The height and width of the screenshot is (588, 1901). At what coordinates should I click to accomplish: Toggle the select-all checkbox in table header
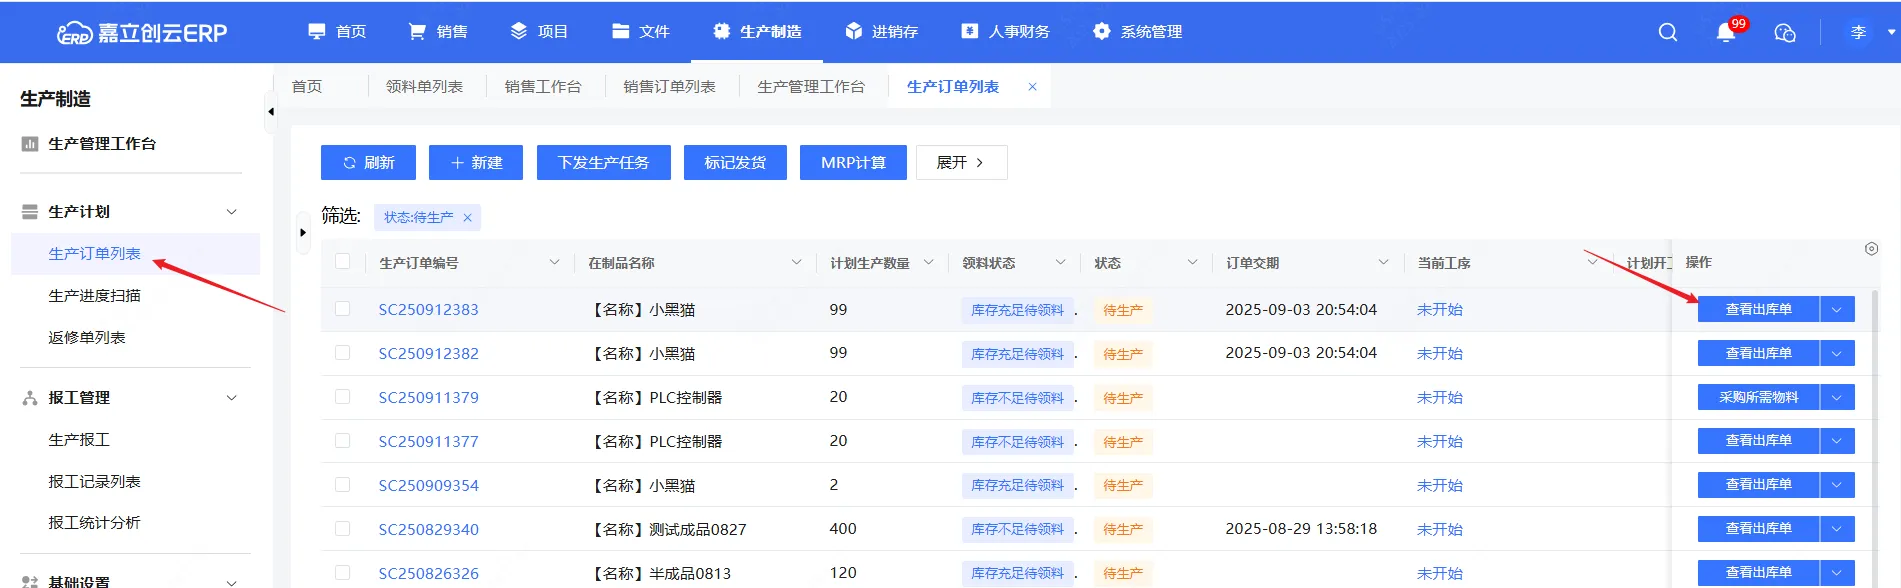pos(343,262)
